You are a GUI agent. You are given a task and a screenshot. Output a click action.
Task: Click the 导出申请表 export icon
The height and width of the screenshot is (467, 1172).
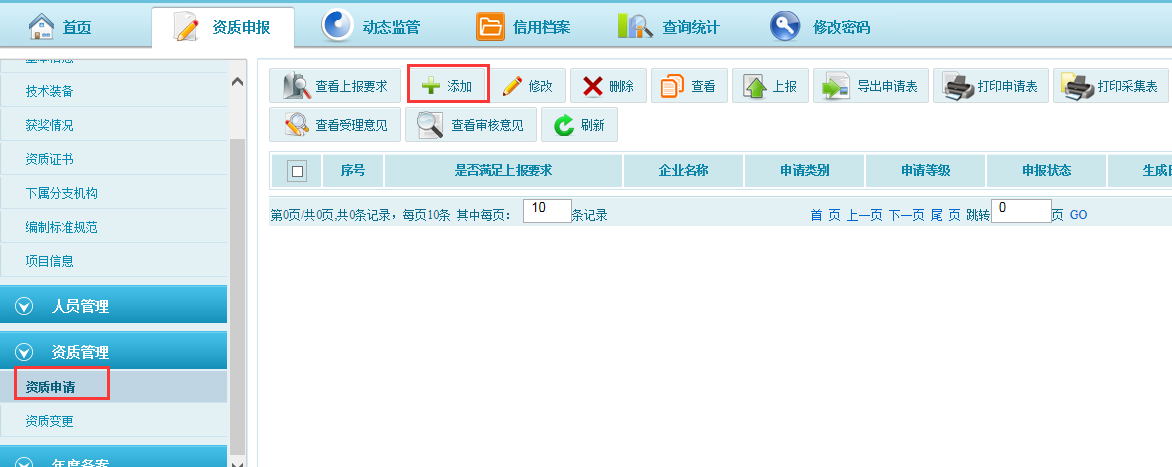(835, 86)
